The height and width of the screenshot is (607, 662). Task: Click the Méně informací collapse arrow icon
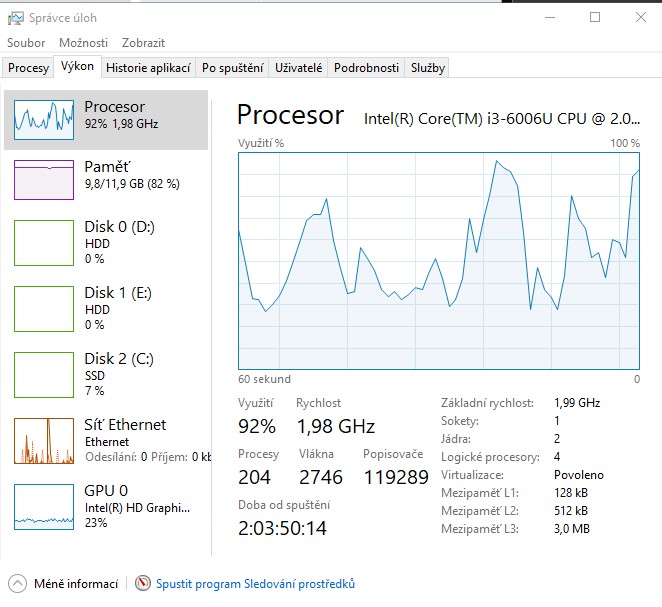(x=17, y=584)
